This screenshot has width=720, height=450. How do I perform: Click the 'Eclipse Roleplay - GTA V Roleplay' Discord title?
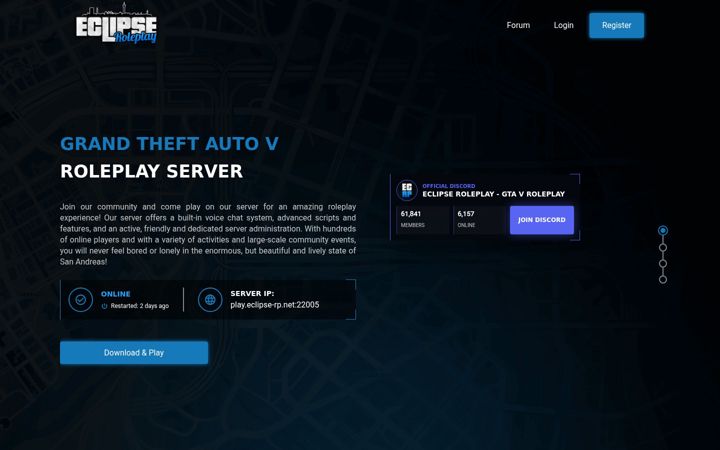pyautogui.click(x=494, y=194)
